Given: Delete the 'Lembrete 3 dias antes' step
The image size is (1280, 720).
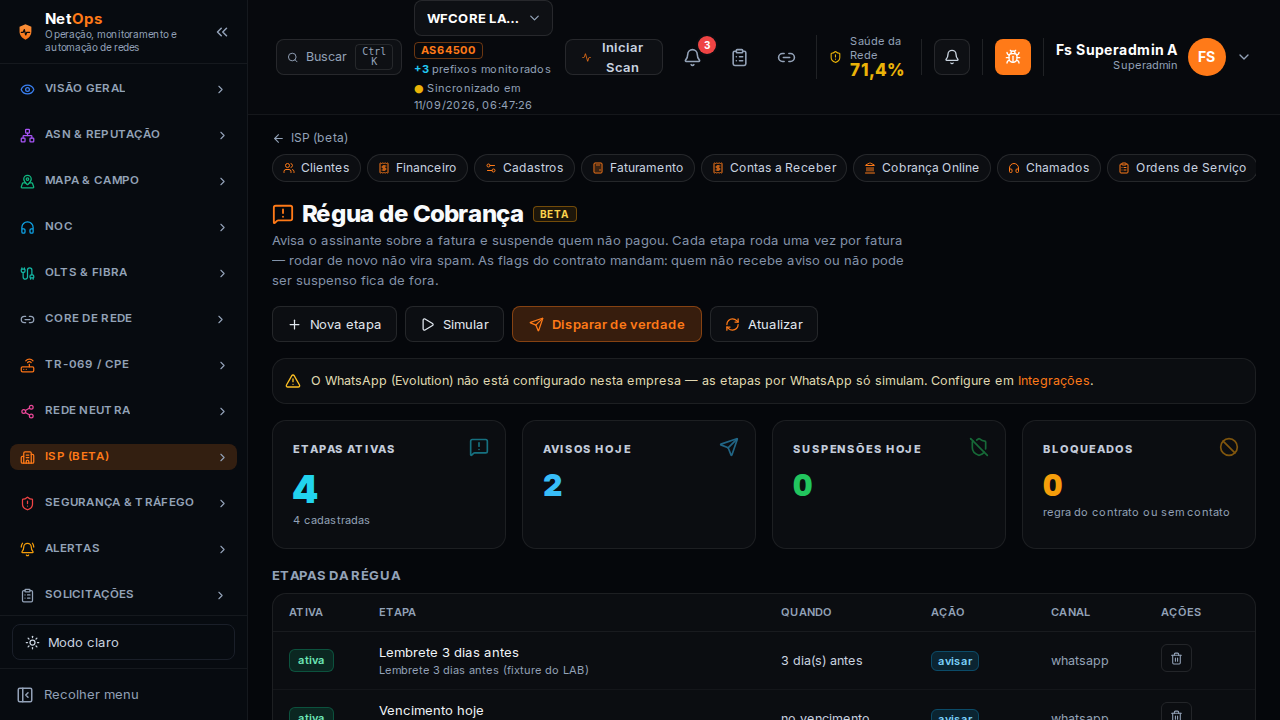Looking at the screenshot, I should click(x=1176, y=658).
